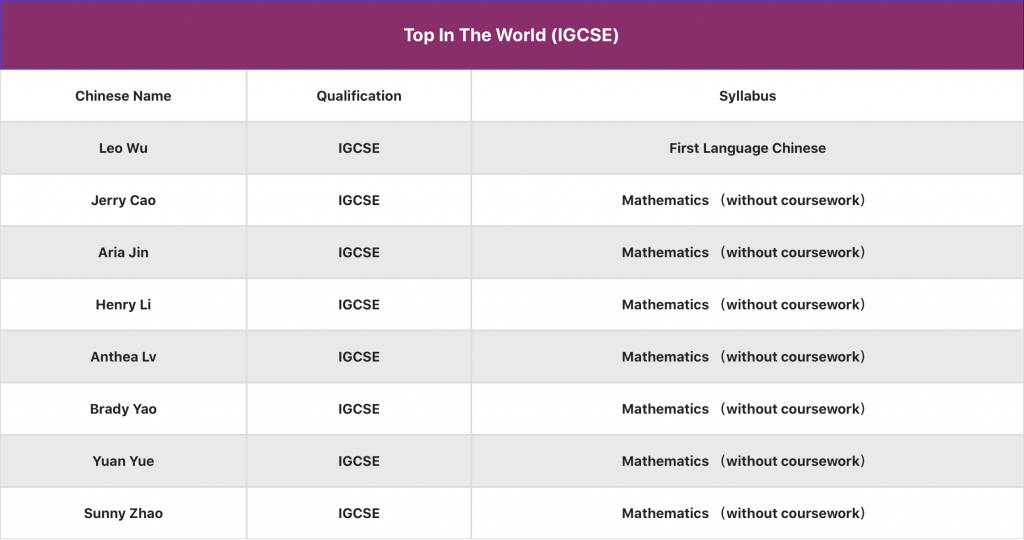The width and height of the screenshot is (1024, 540).
Task: Click the 'Chinese Name' column header
Action: click(123, 96)
